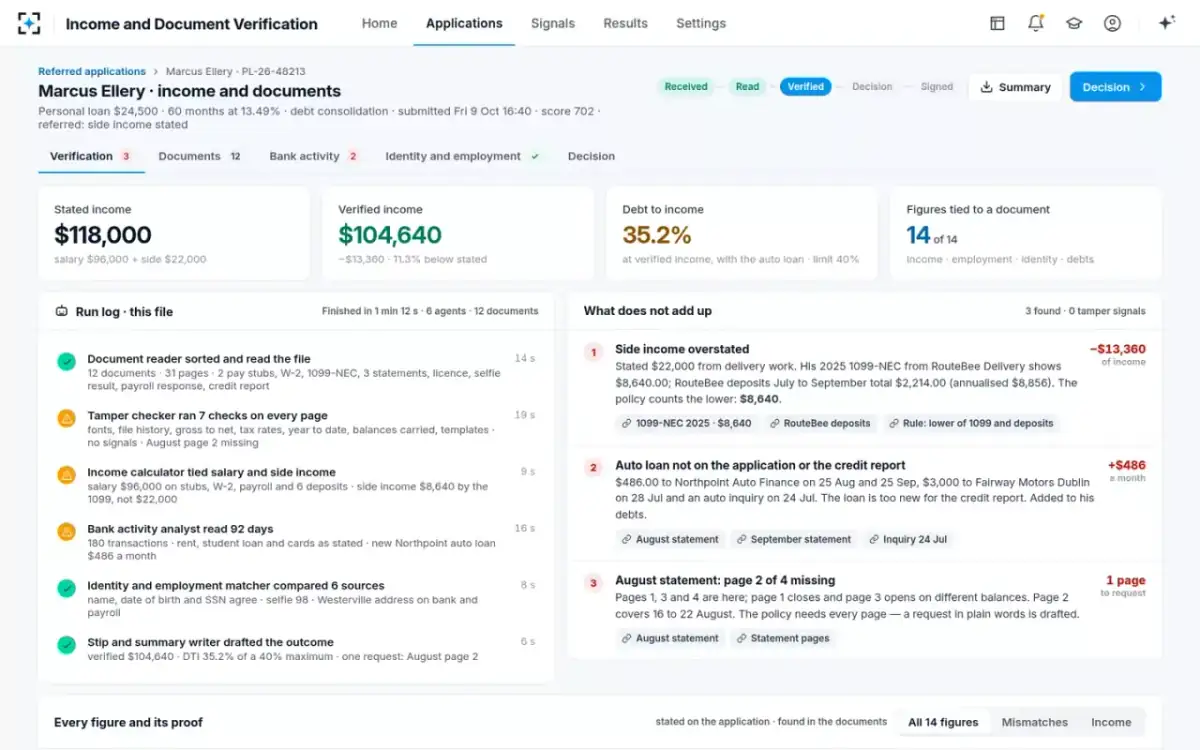The width and height of the screenshot is (1200, 750).
Task: Open the August statement chip under page 2 missing
Action: click(670, 638)
